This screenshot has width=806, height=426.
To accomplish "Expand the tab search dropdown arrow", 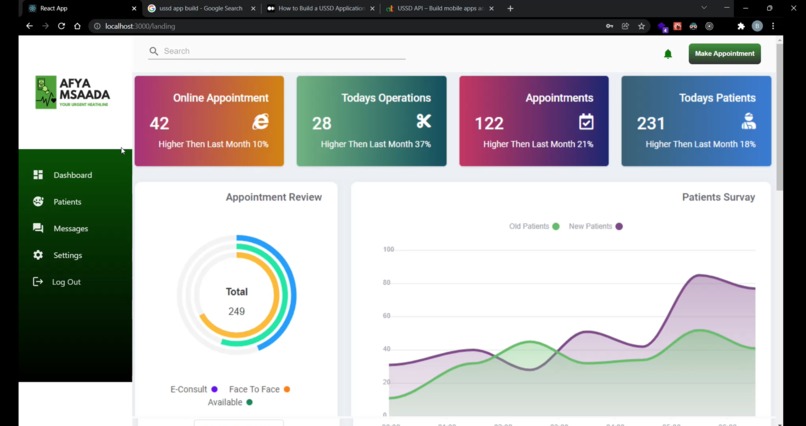I will pyautogui.click(x=704, y=8).
